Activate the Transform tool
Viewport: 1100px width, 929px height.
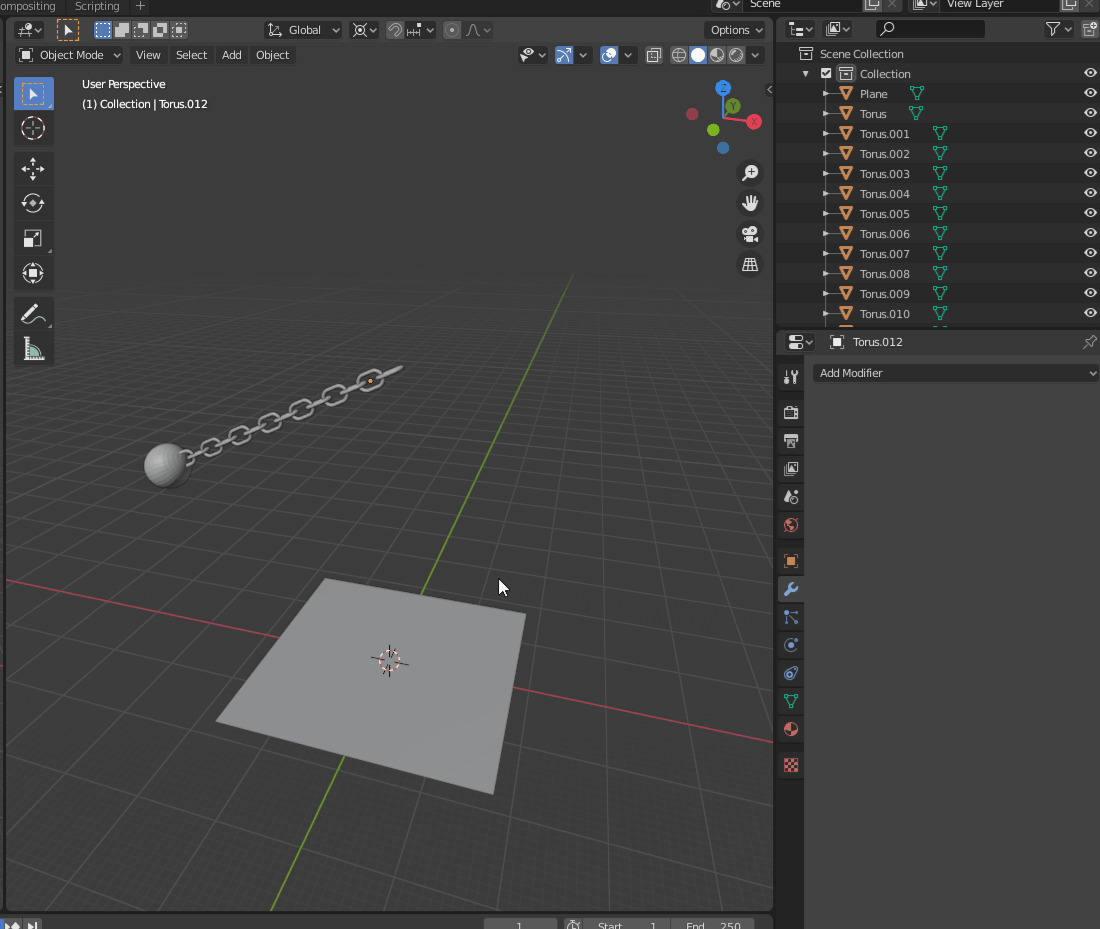pyautogui.click(x=33, y=273)
